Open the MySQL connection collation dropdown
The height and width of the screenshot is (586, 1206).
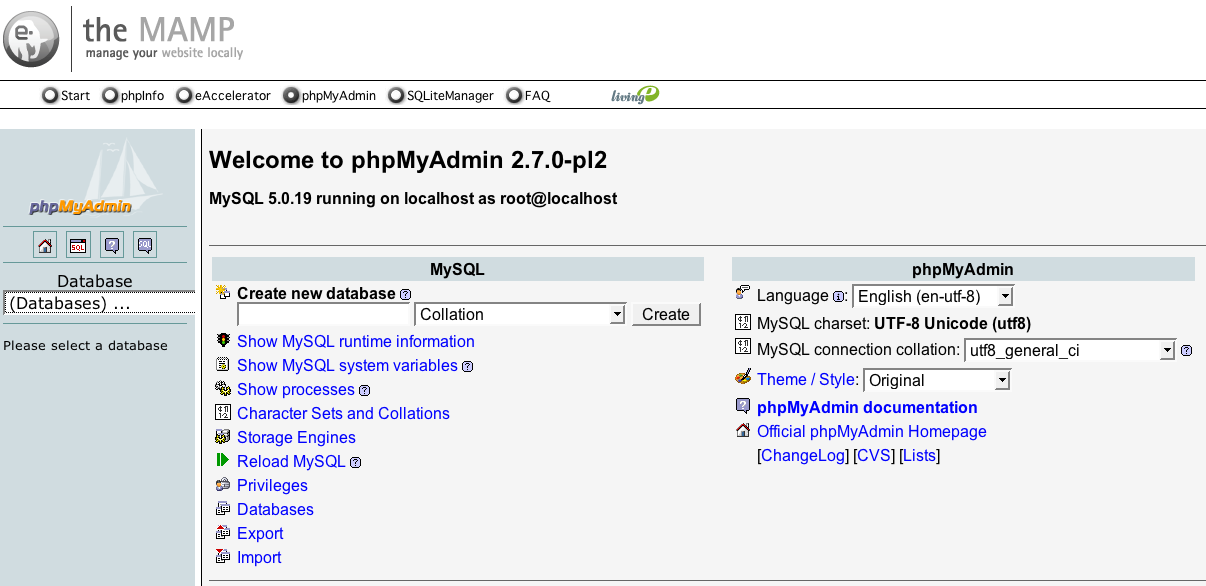(1070, 350)
